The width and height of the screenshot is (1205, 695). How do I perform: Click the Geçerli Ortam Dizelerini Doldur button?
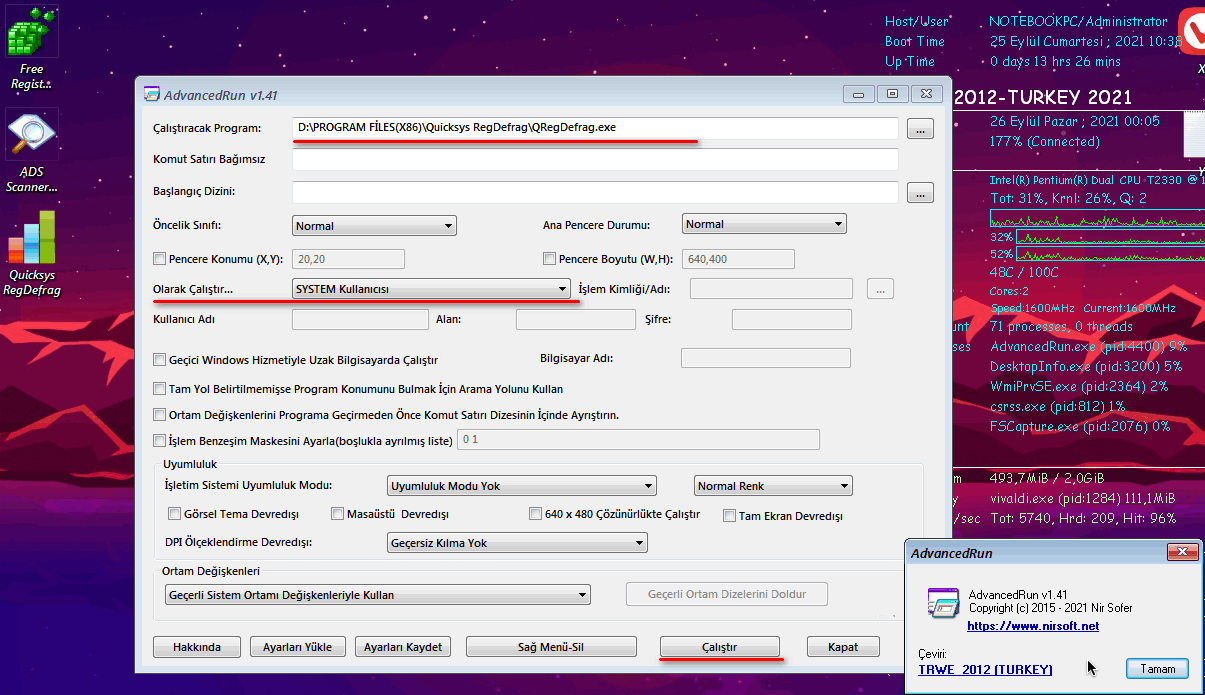point(727,594)
